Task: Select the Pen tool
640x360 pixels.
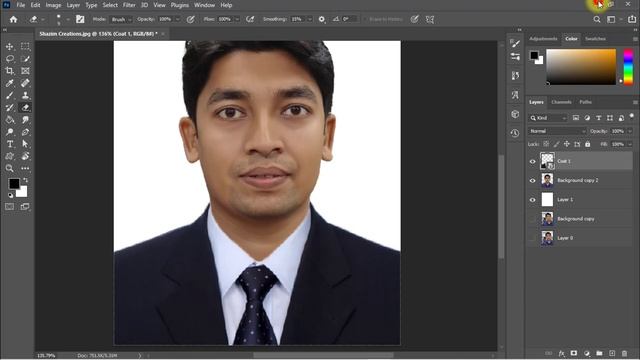Action: (25, 132)
